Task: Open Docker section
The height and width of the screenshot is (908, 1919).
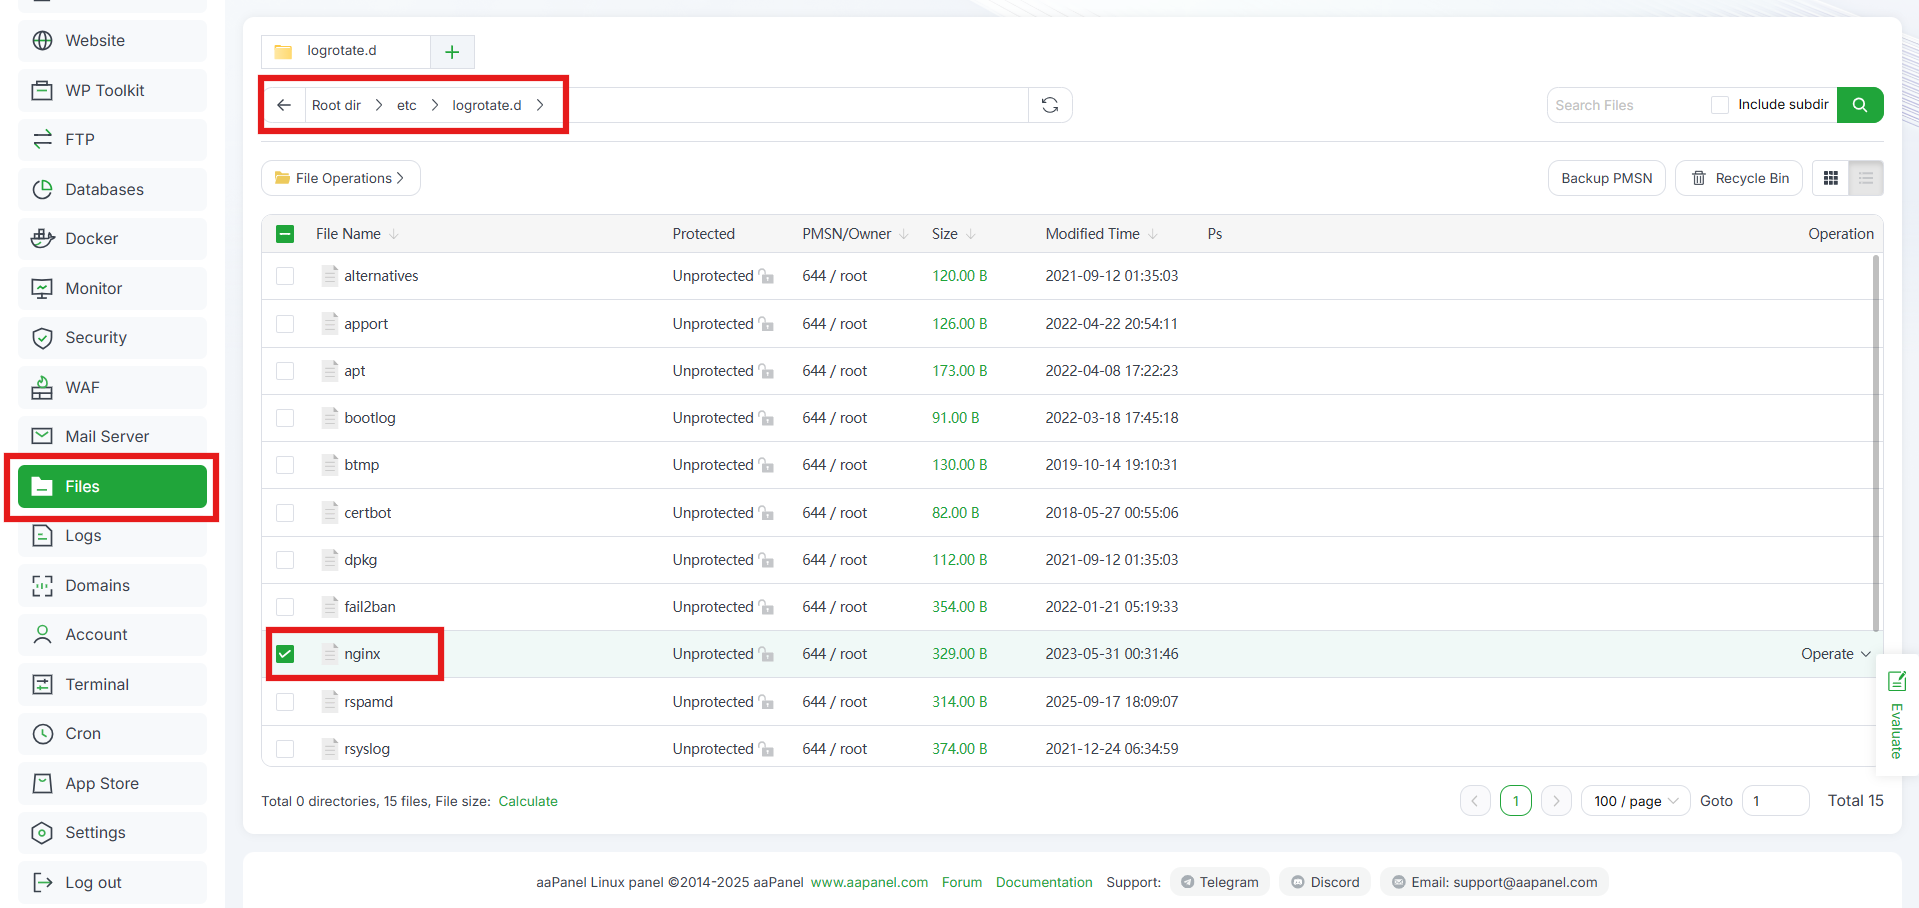Action: (x=112, y=239)
